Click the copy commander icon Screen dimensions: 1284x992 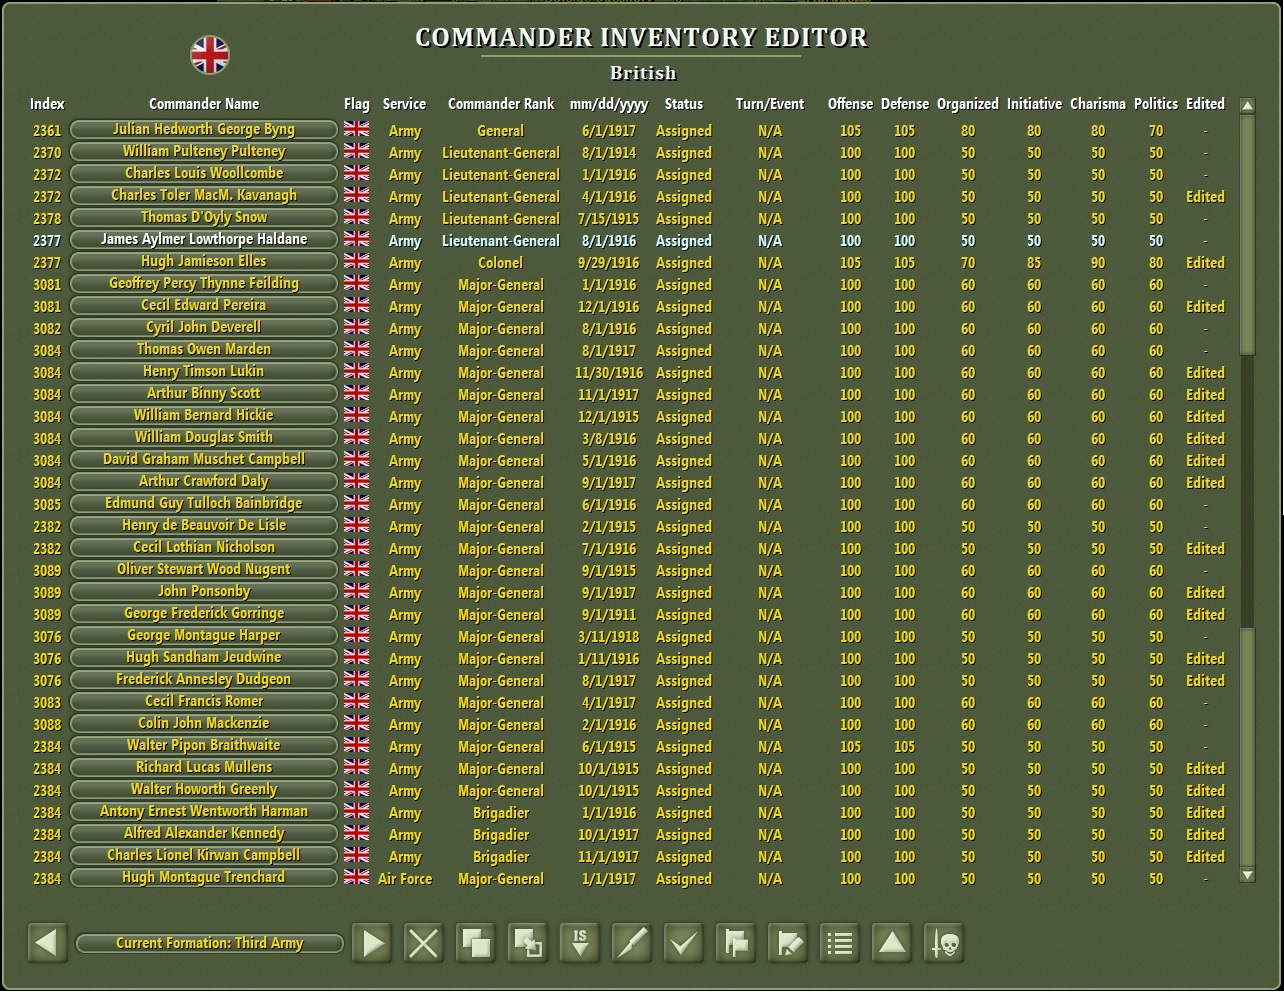click(474, 942)
